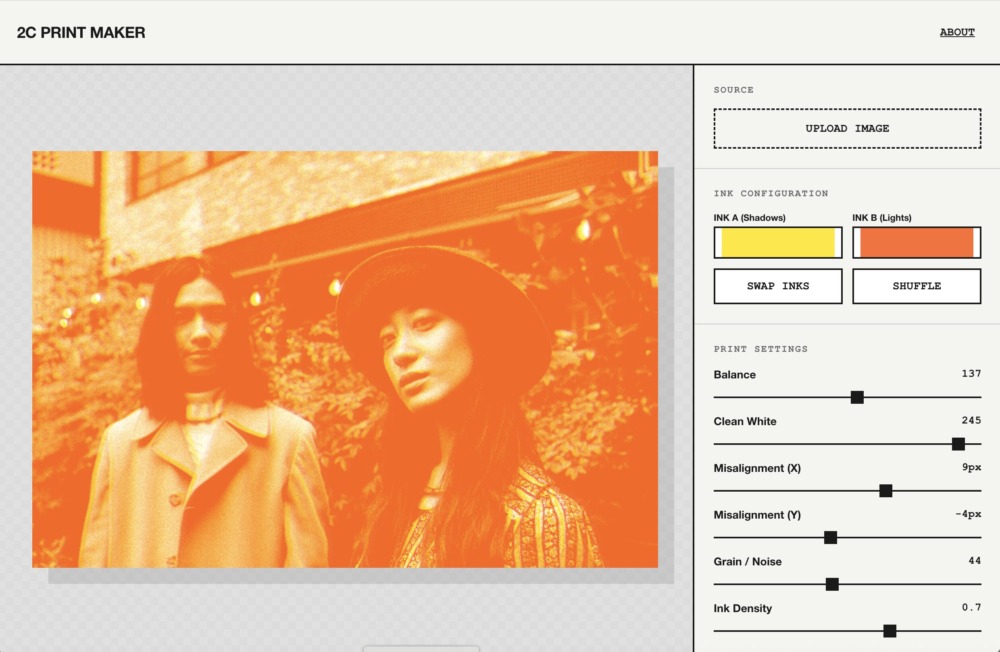Open the INK B (Lights) orange swatch
This screenshot has height=652, width=1000.
(916, 243)
